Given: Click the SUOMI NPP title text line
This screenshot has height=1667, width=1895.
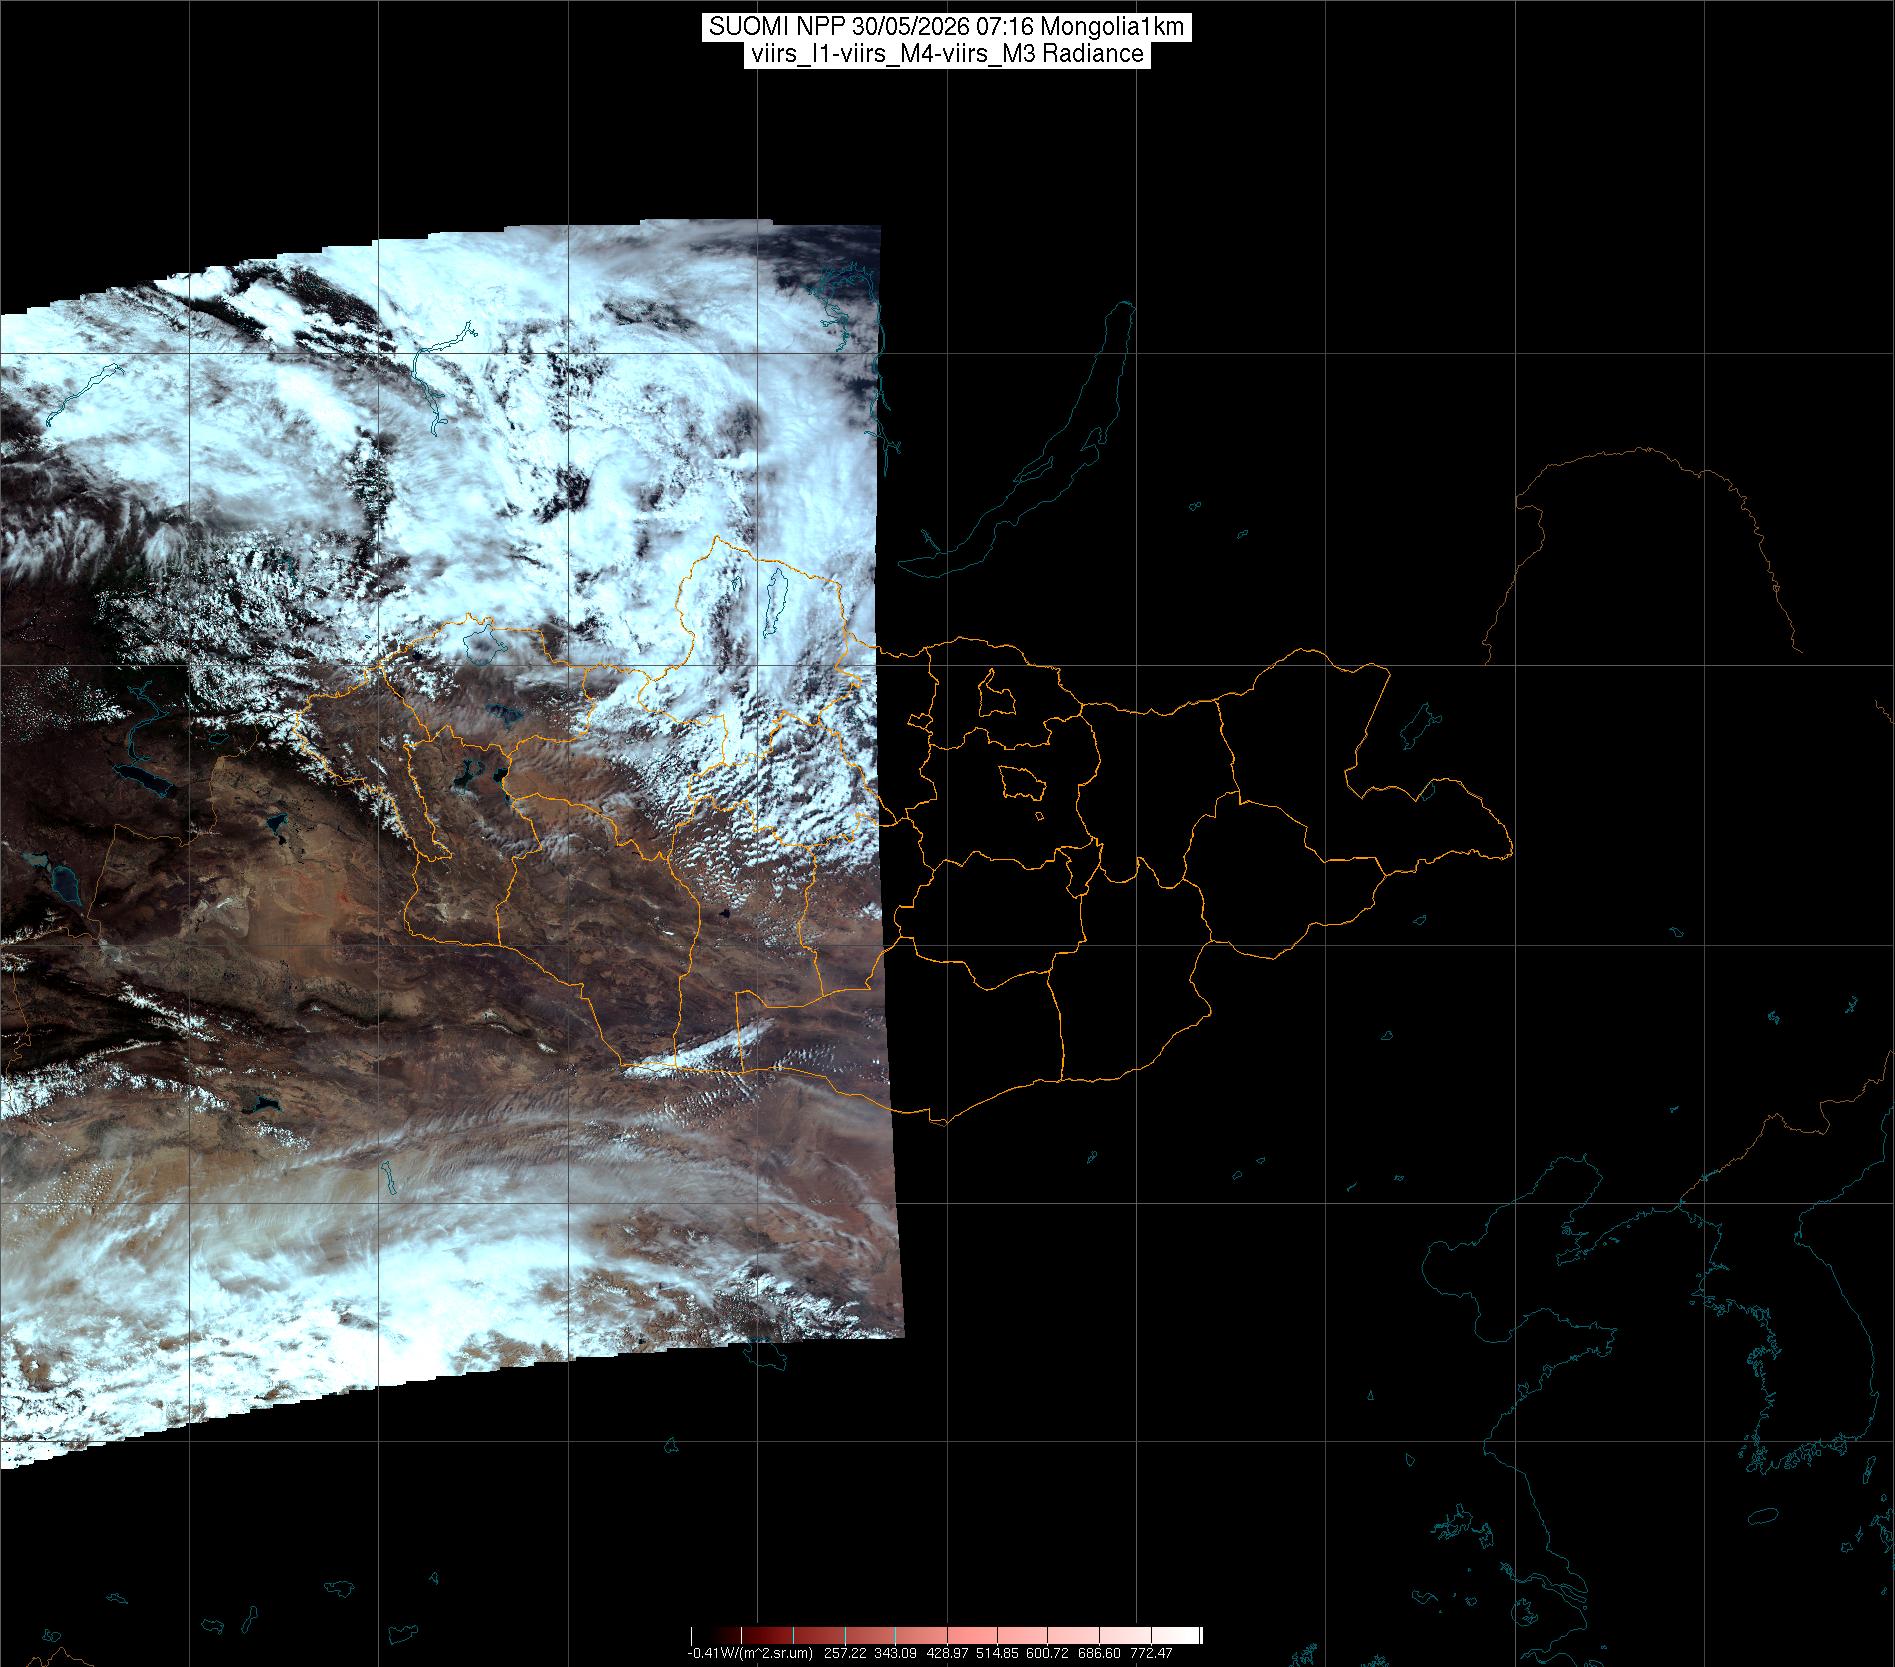Looking at the screenshot, I should click(x=947, y=27).
